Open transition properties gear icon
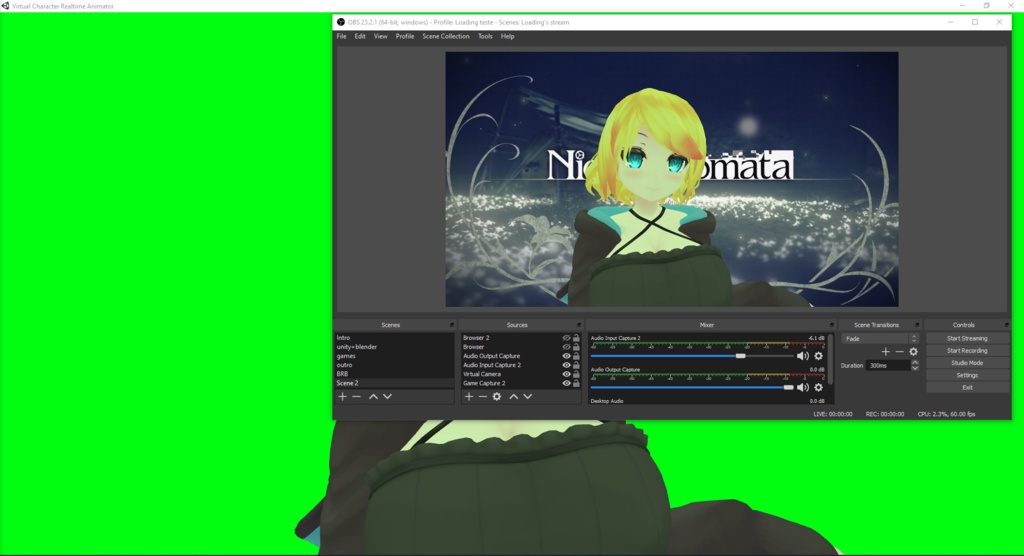This screenshot has height=556, width=1024. coord(914,352)
